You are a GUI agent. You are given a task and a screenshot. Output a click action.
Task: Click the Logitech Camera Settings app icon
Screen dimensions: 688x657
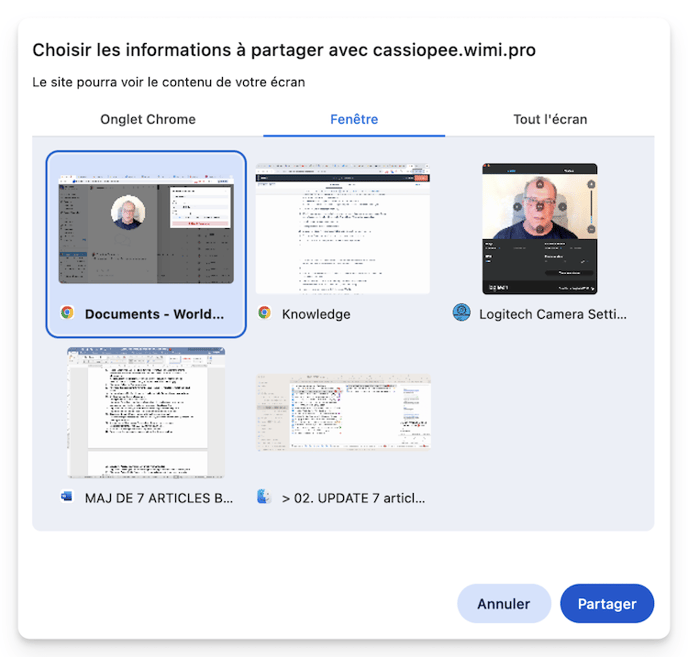(461, 313)
